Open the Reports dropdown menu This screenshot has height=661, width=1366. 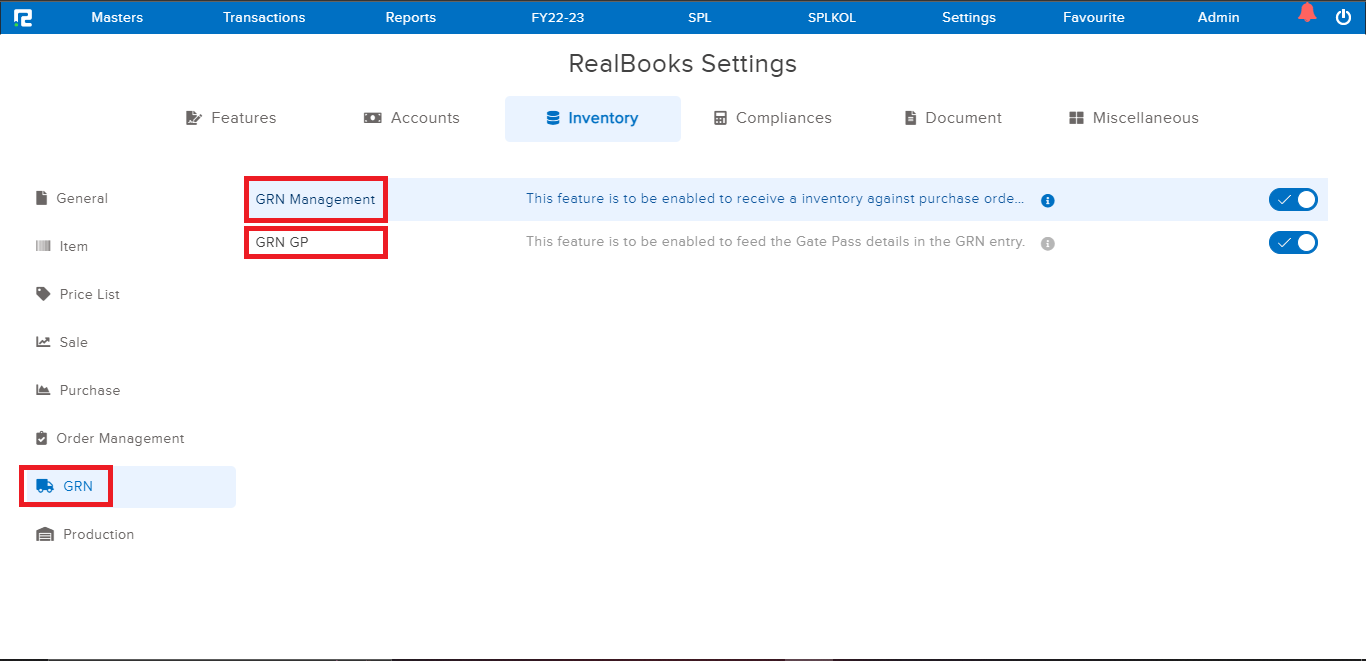tap(411, 17)
